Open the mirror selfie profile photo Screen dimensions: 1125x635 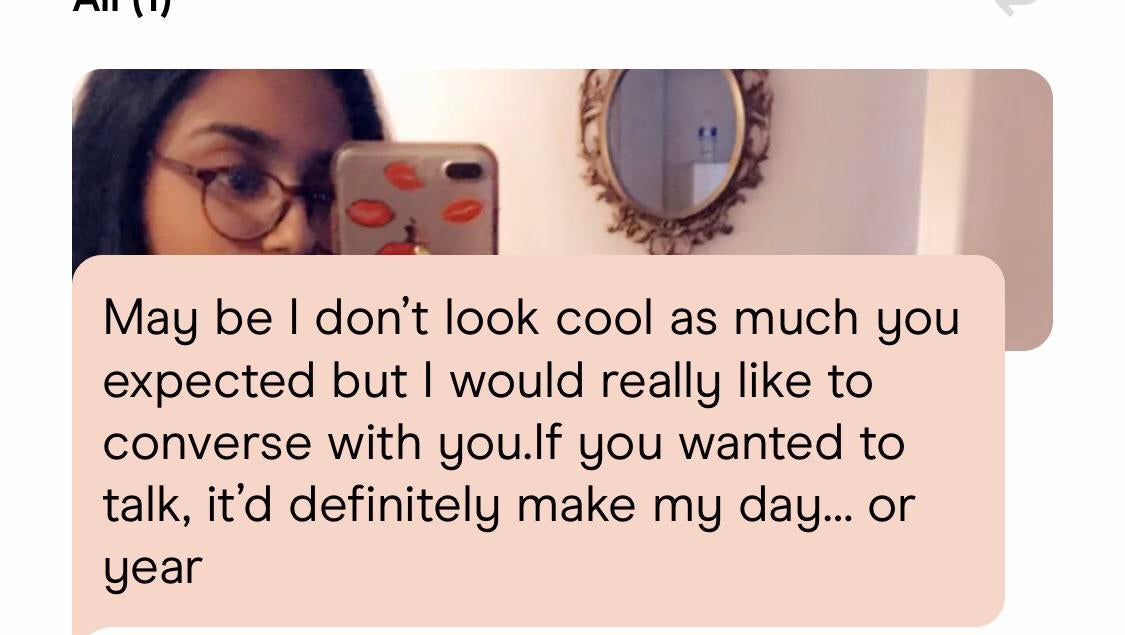click(x=560, y=160)
